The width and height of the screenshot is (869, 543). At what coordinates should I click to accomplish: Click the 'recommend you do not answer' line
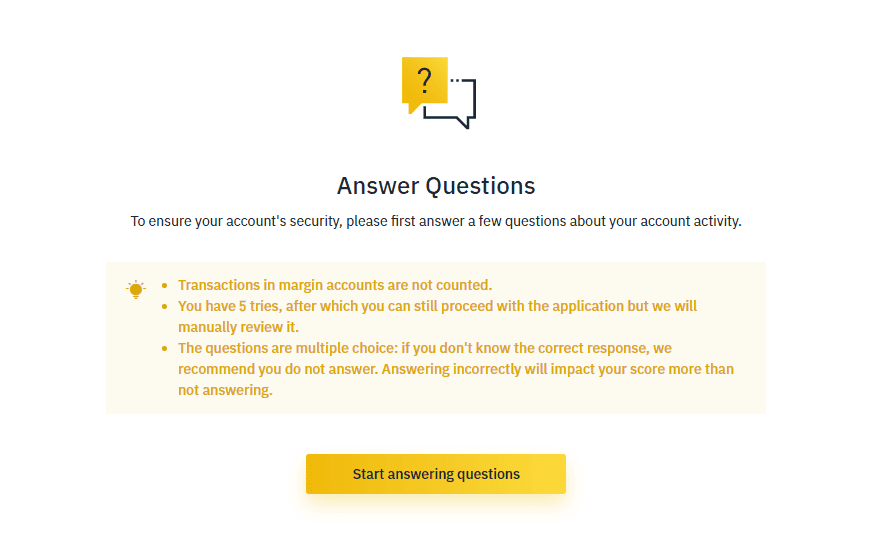(456, 369)
